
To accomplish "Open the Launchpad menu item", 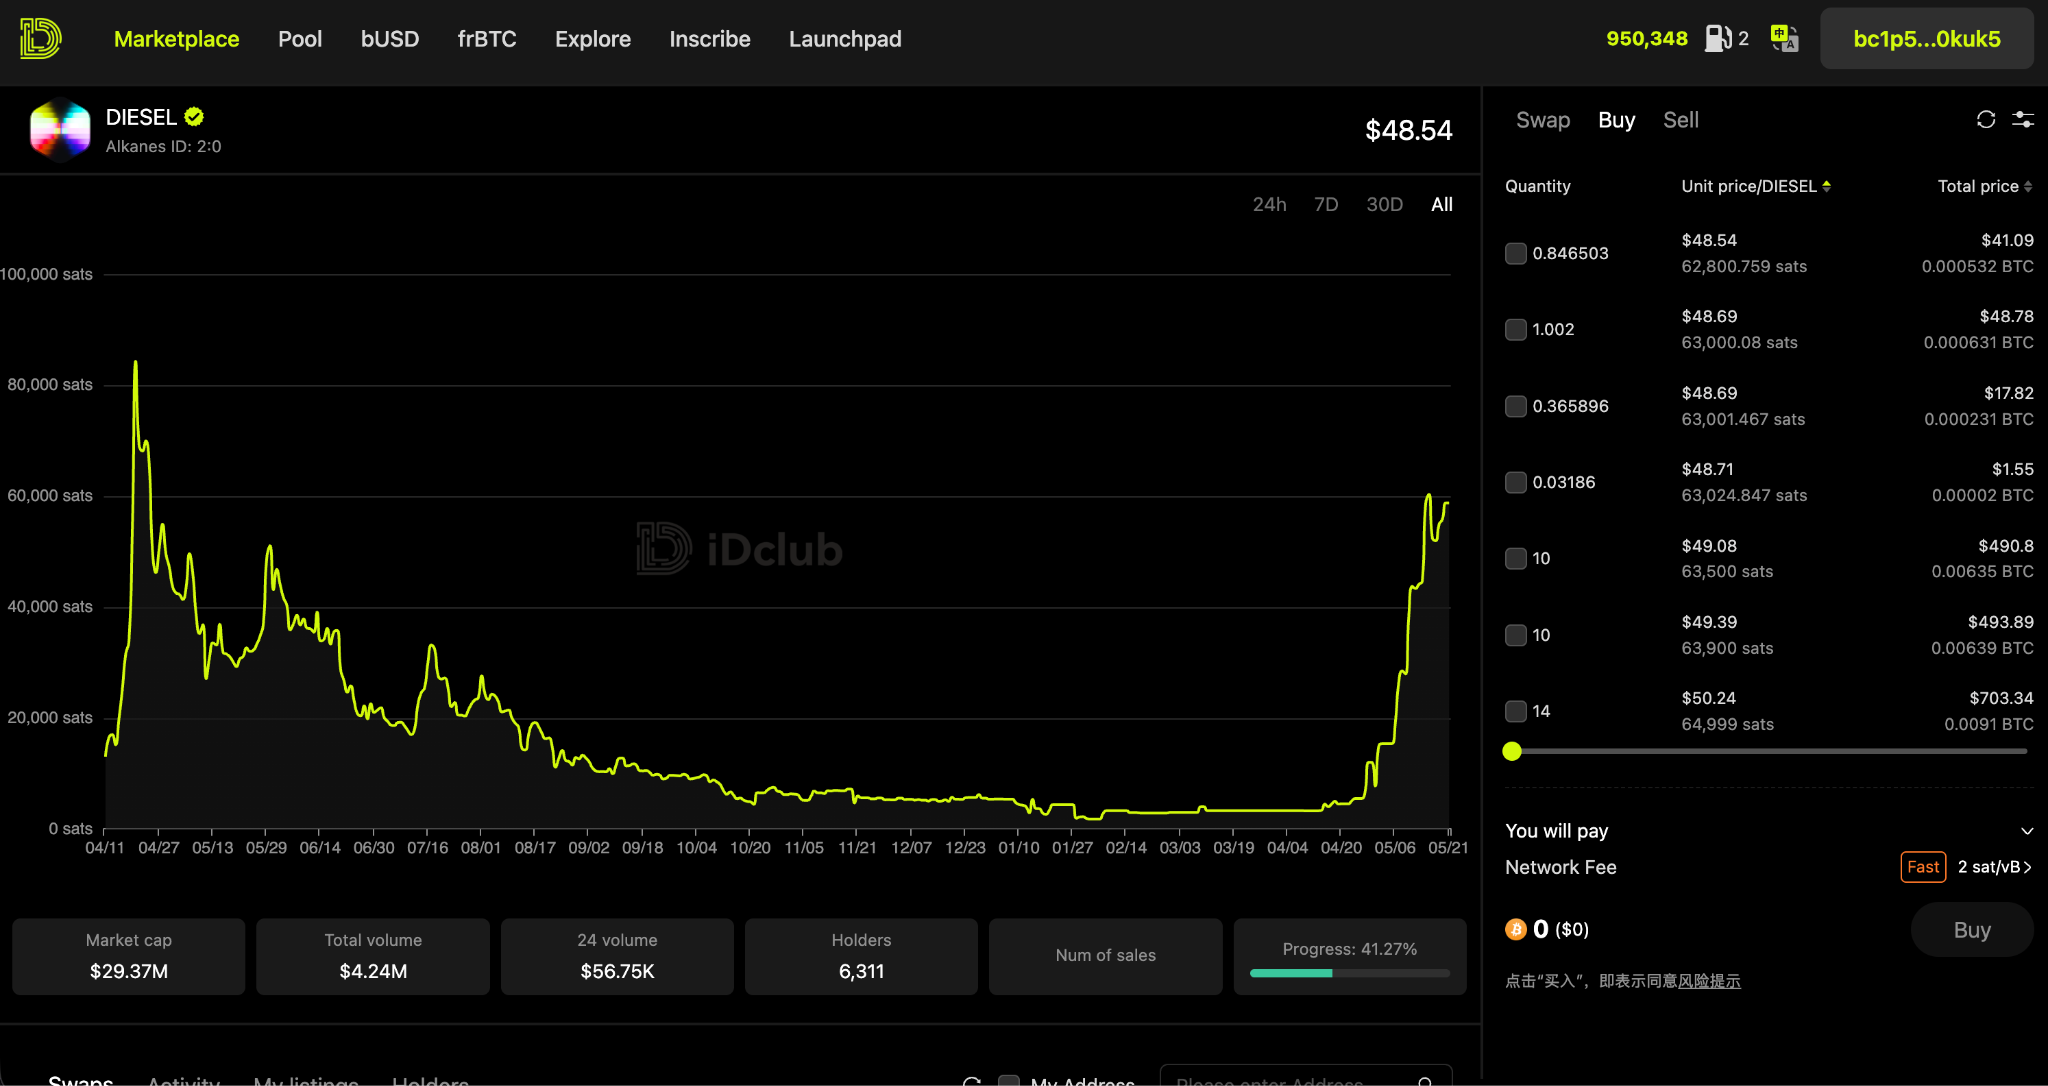I will pos(845,39).
